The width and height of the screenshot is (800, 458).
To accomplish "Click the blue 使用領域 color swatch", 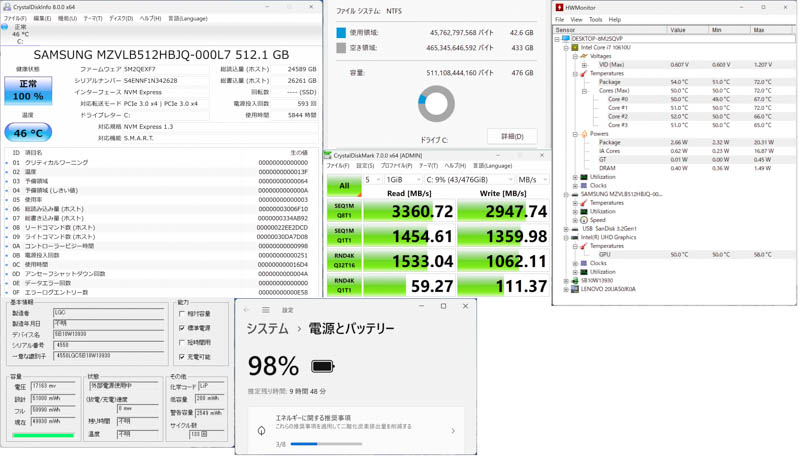I will 341,33.
